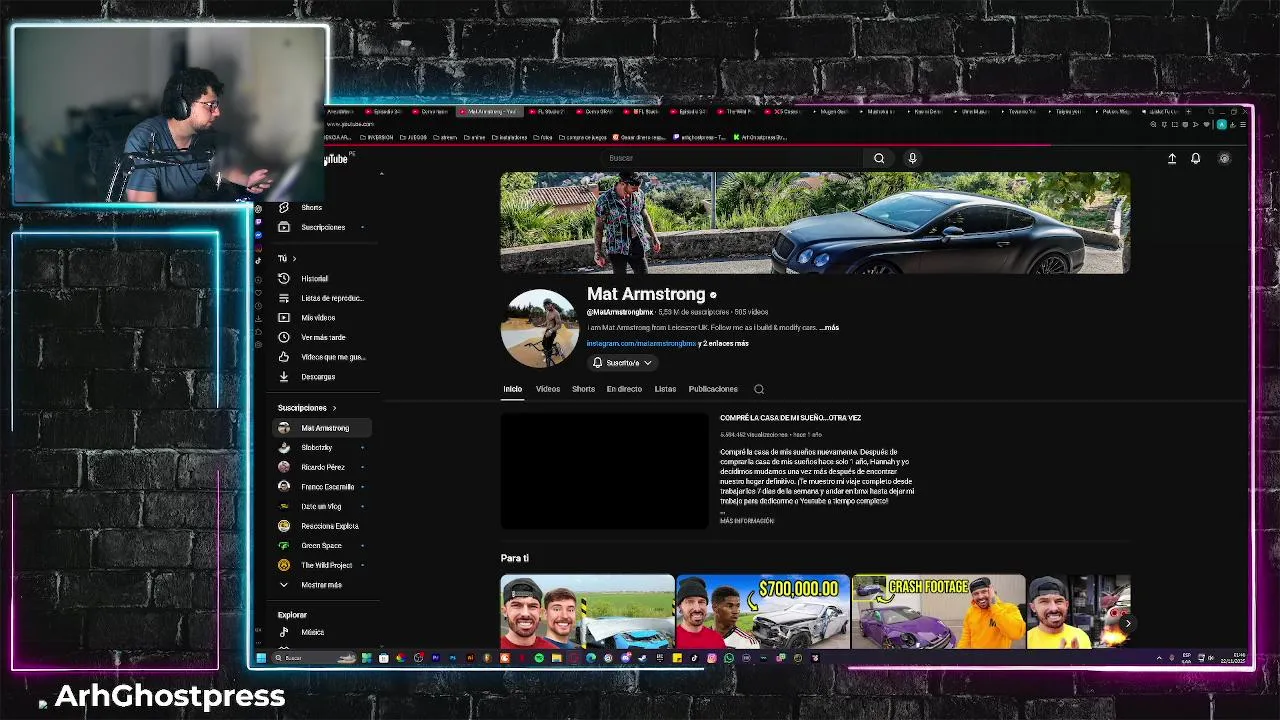Image resolution: width=1280 pixels, height=720 pixels.
Task: Select the Inicio channel tab
Action: [x=512, y=389]
